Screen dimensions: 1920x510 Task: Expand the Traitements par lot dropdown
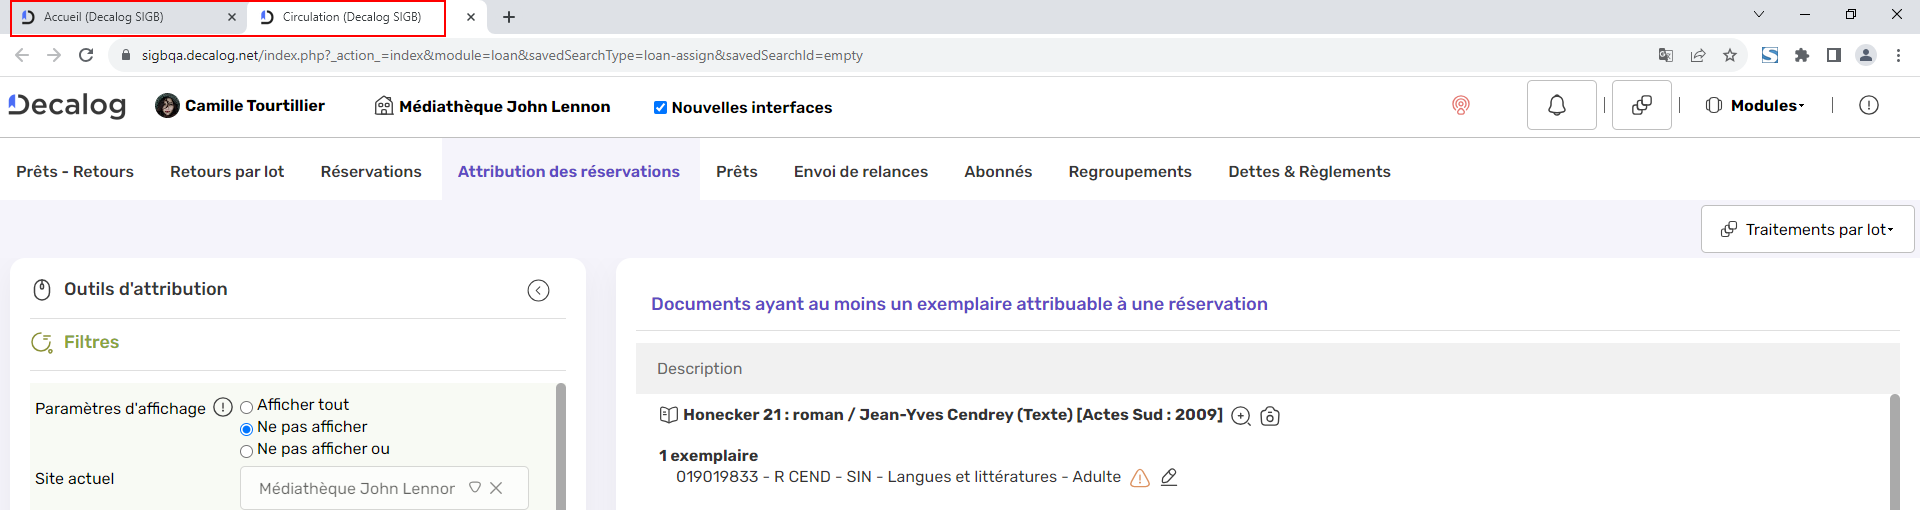click(1808, 229)
